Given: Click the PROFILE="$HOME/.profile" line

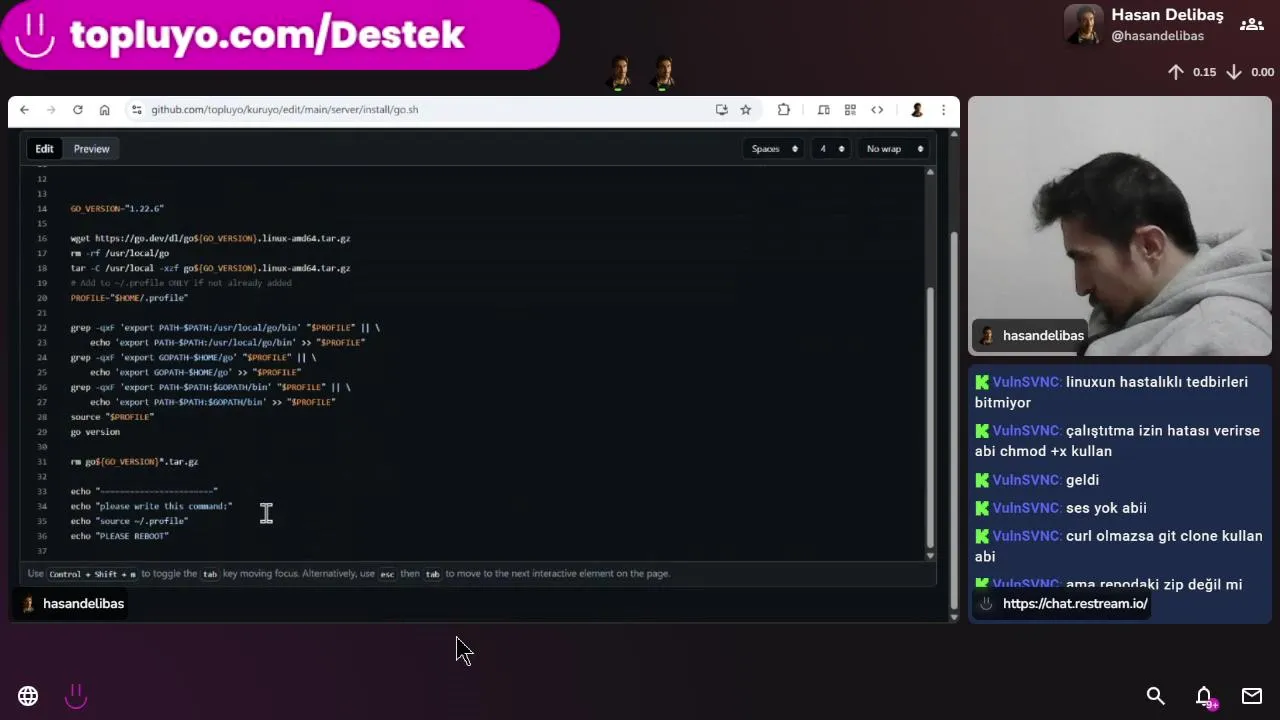Looking at the screenshot, I should [x=129, y=298].
